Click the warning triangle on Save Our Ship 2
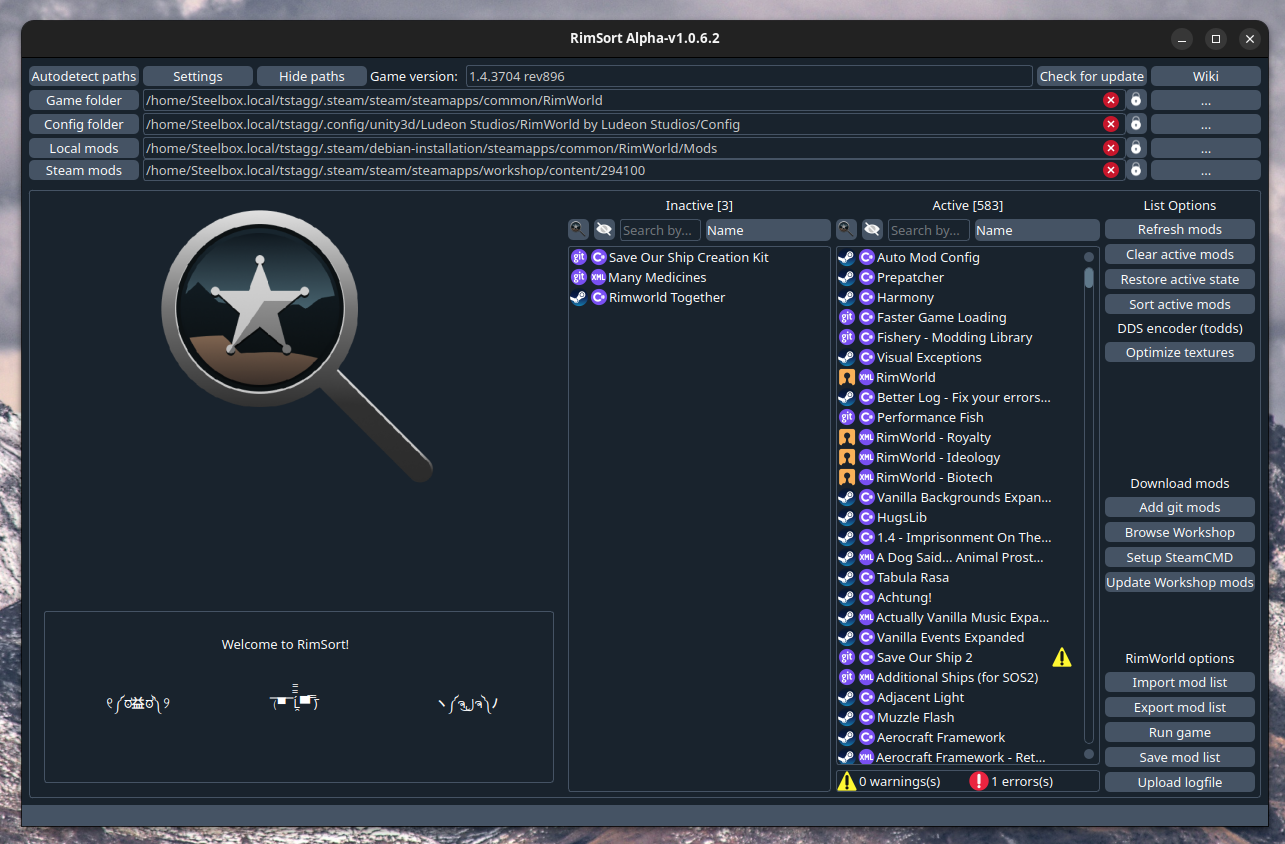This screenshot has width=1285, height=844. coord(1062,657)
